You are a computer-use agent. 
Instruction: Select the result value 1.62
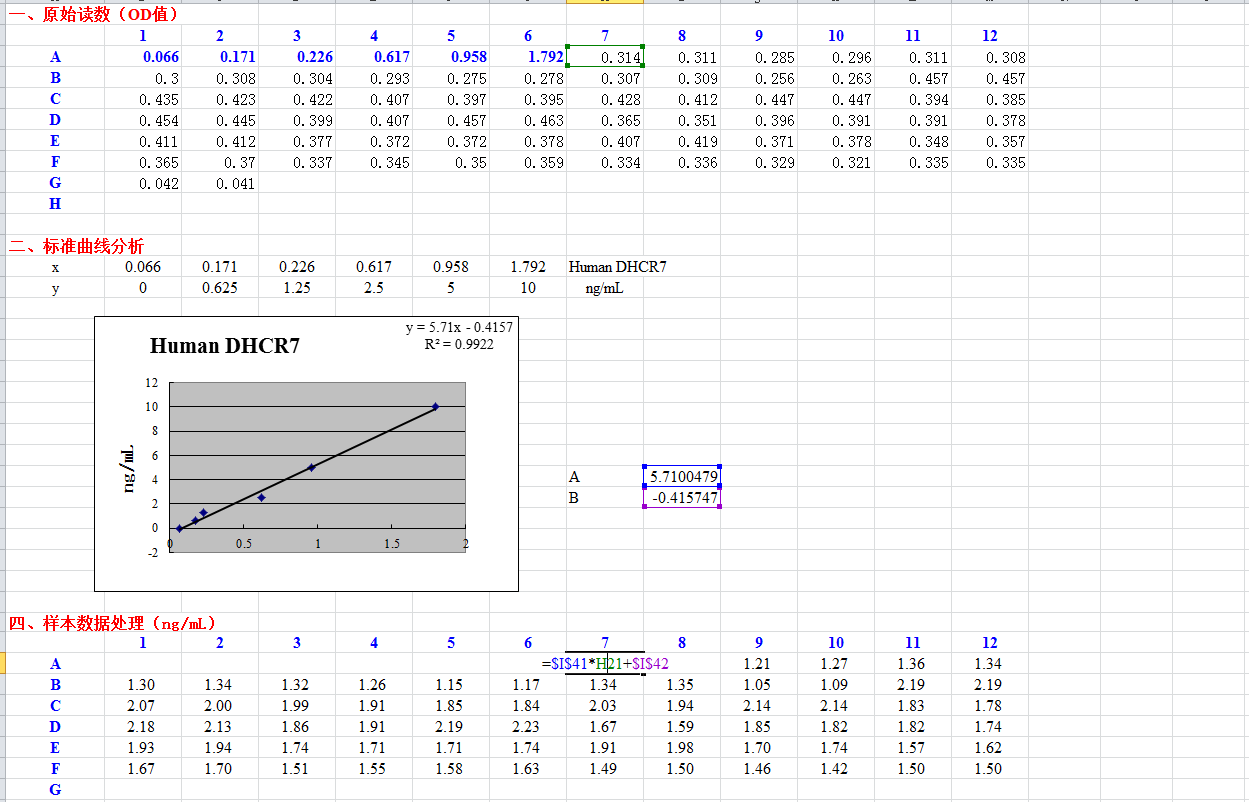point(988,748)
